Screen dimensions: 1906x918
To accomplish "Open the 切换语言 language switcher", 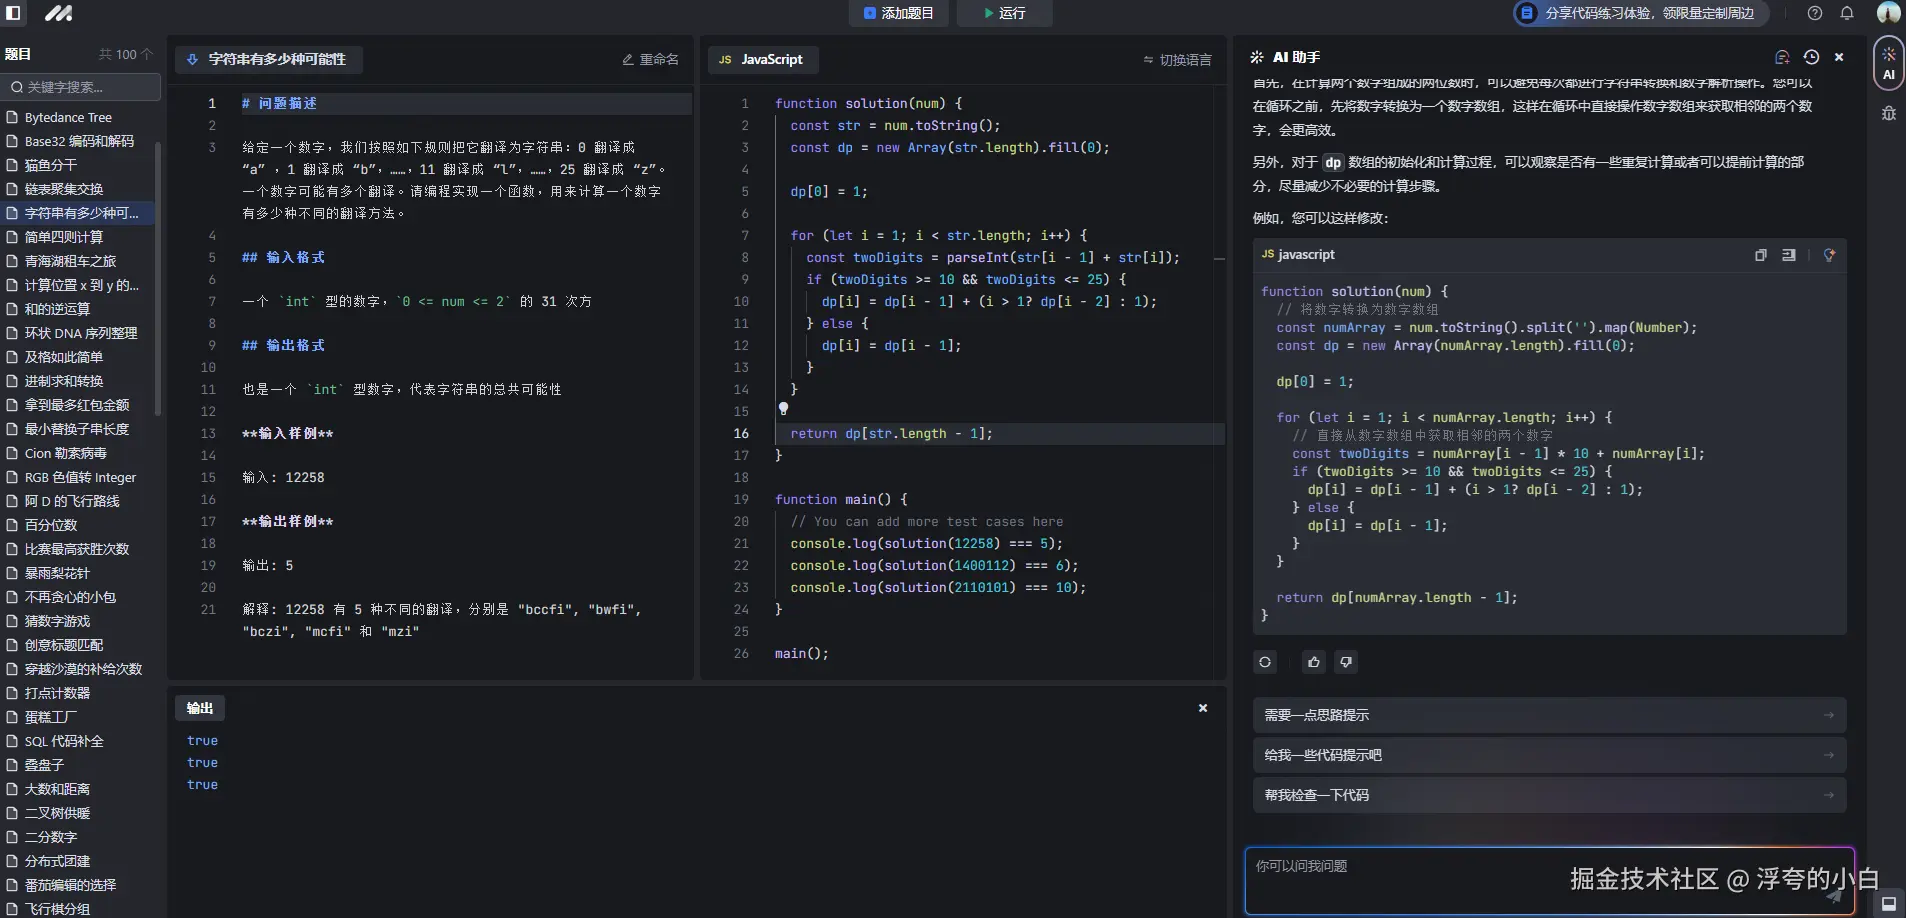I will point(1177,60).
